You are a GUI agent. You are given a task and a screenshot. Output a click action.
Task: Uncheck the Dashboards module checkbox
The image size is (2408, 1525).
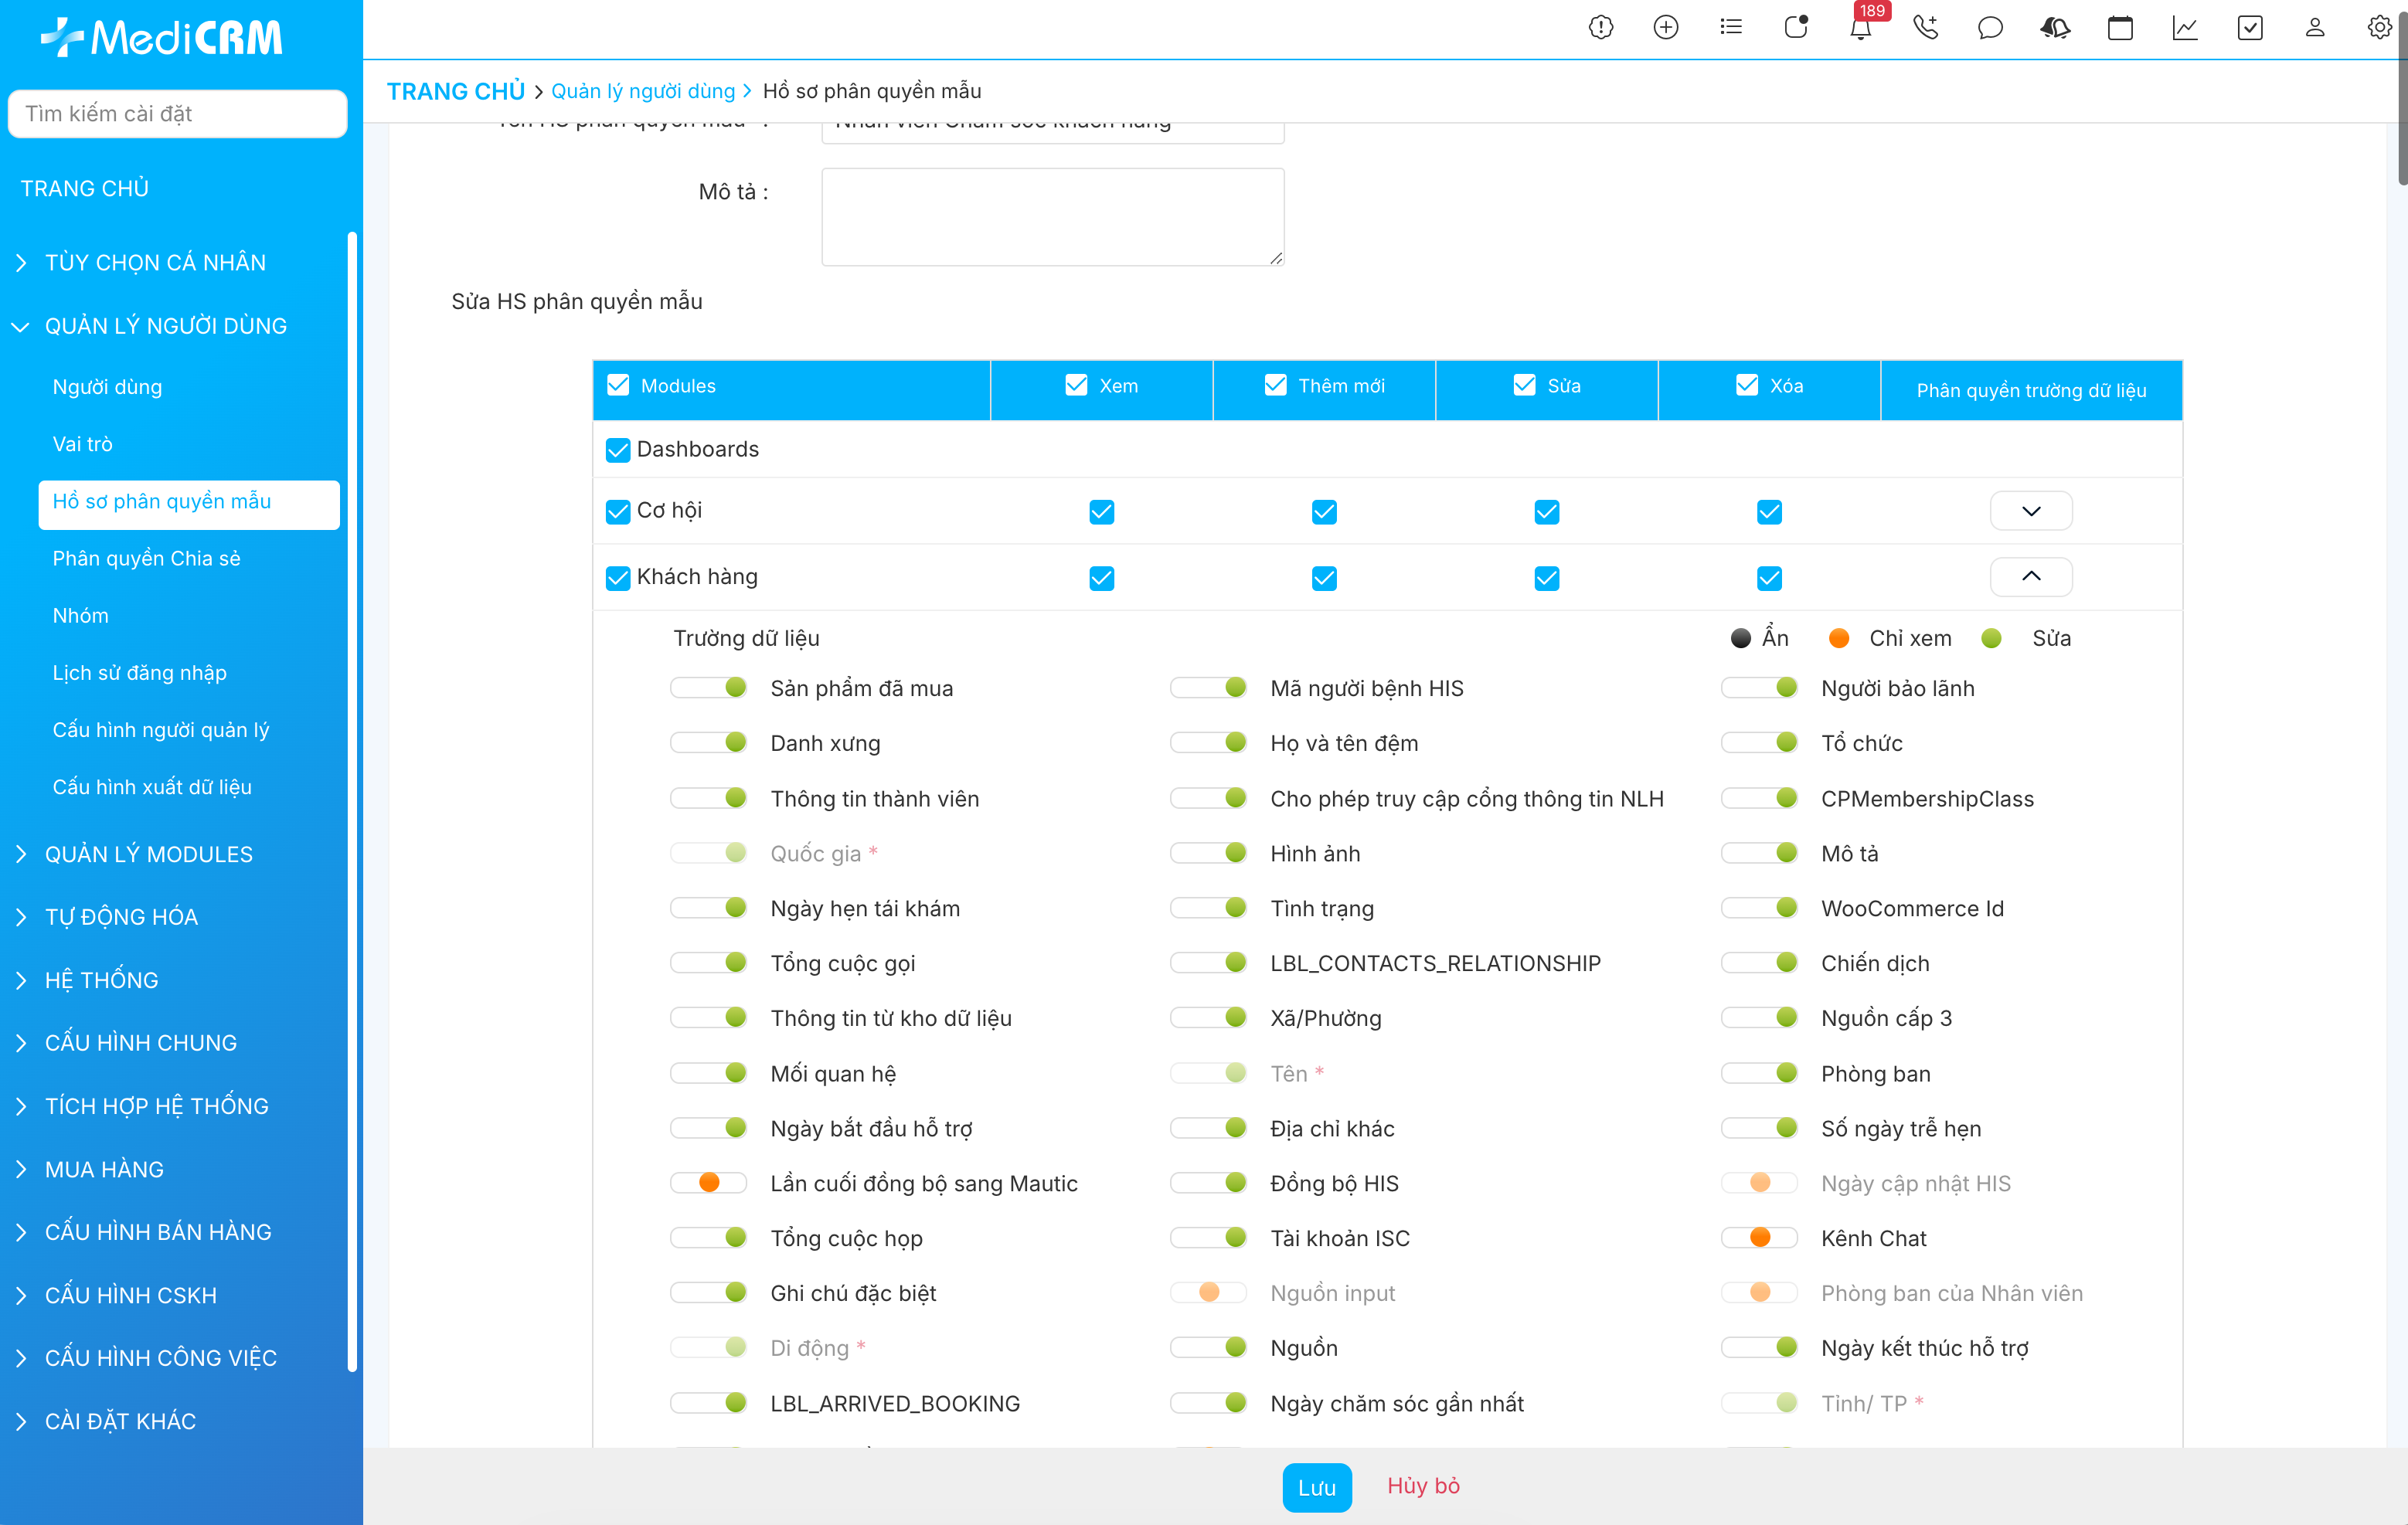[x=618, y=450]
